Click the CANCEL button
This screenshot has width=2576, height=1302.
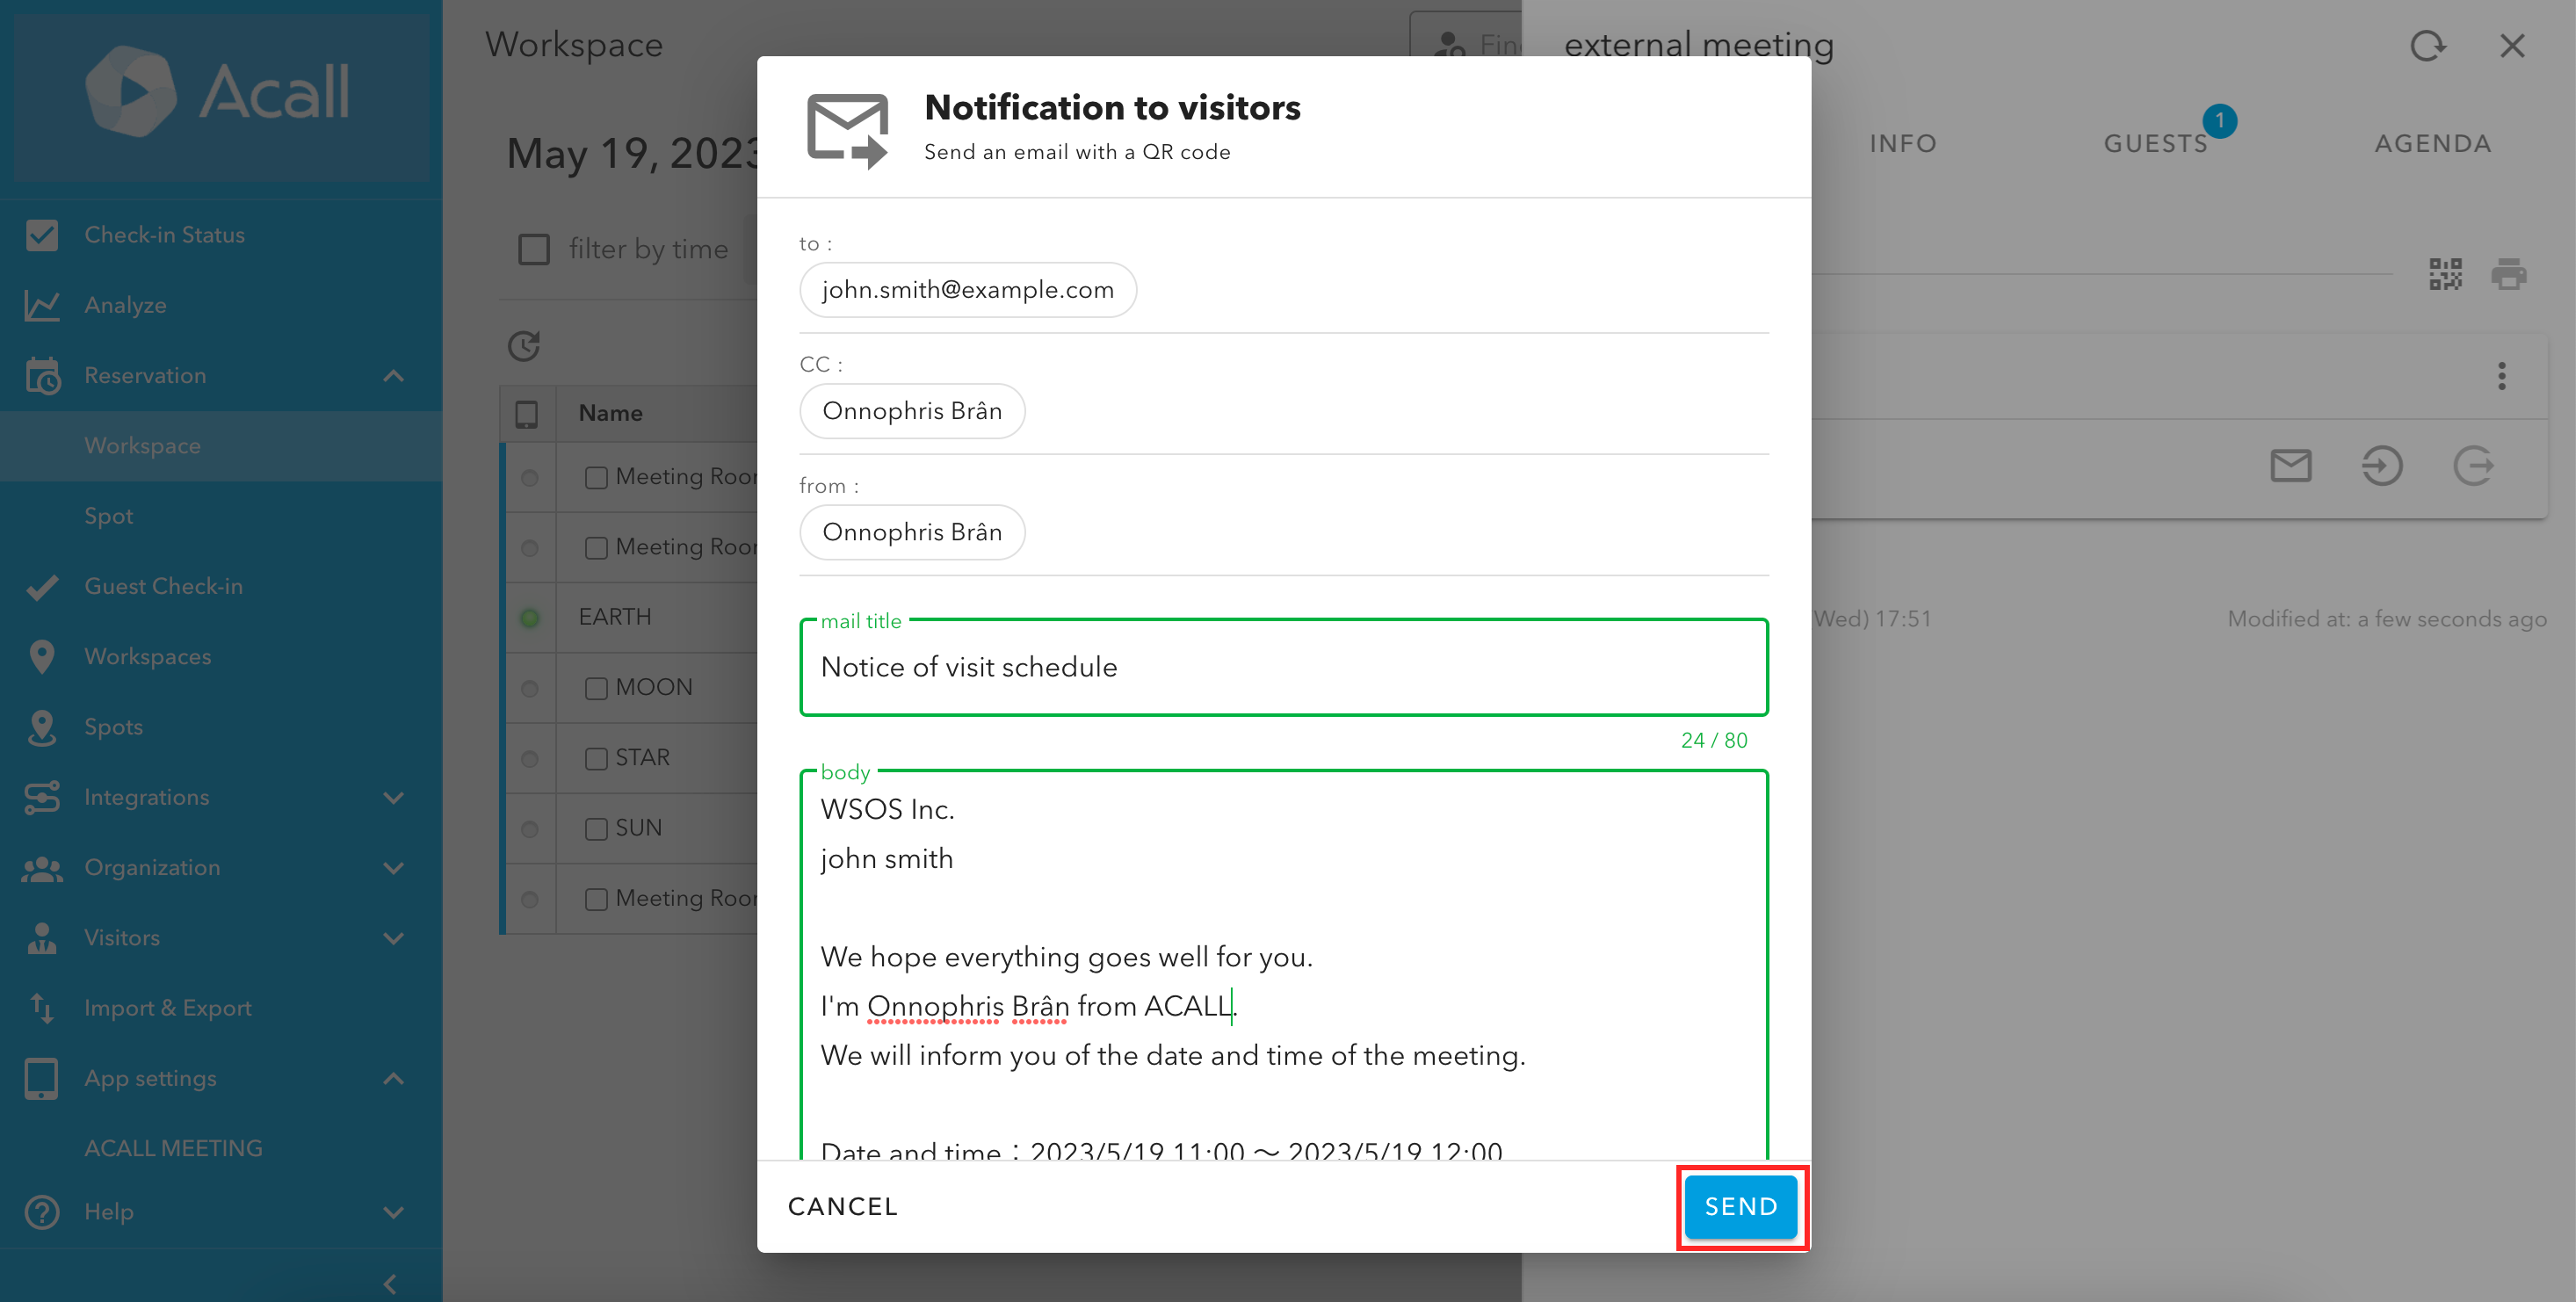842,1206
